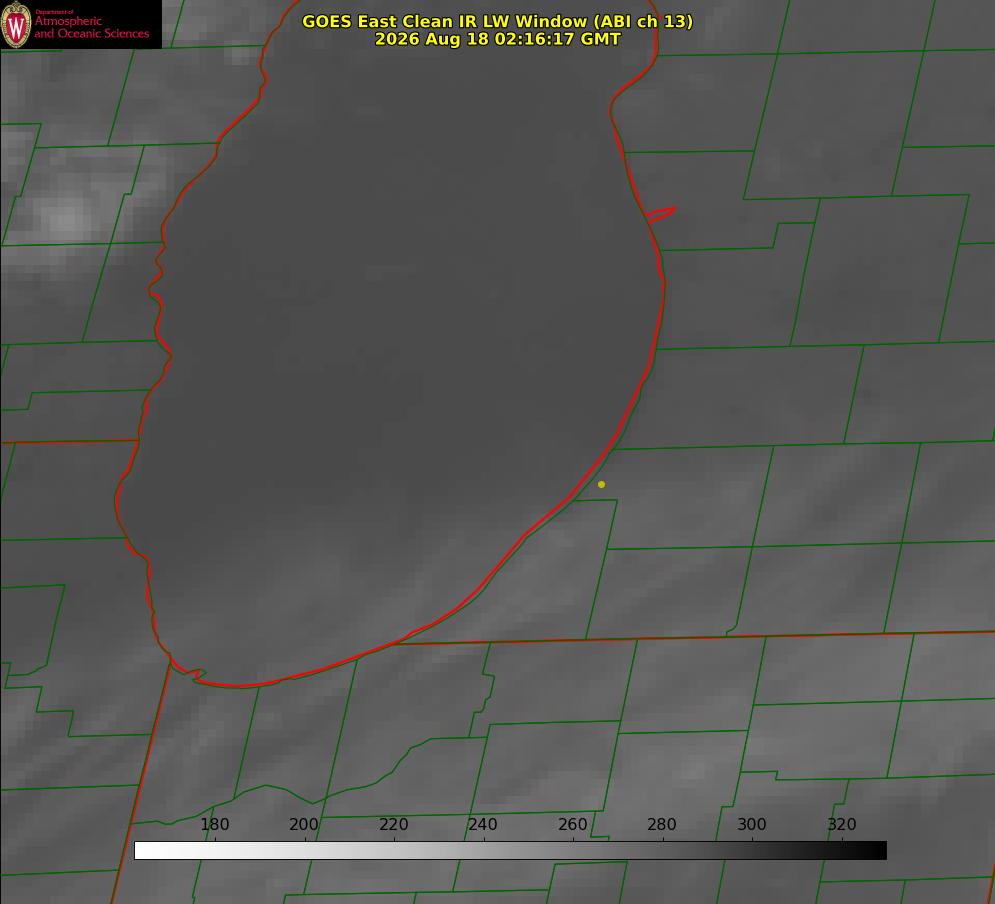Click the 280 colorbar label
Viewport: 995px width, 904px height.
(x=662, y=824)
